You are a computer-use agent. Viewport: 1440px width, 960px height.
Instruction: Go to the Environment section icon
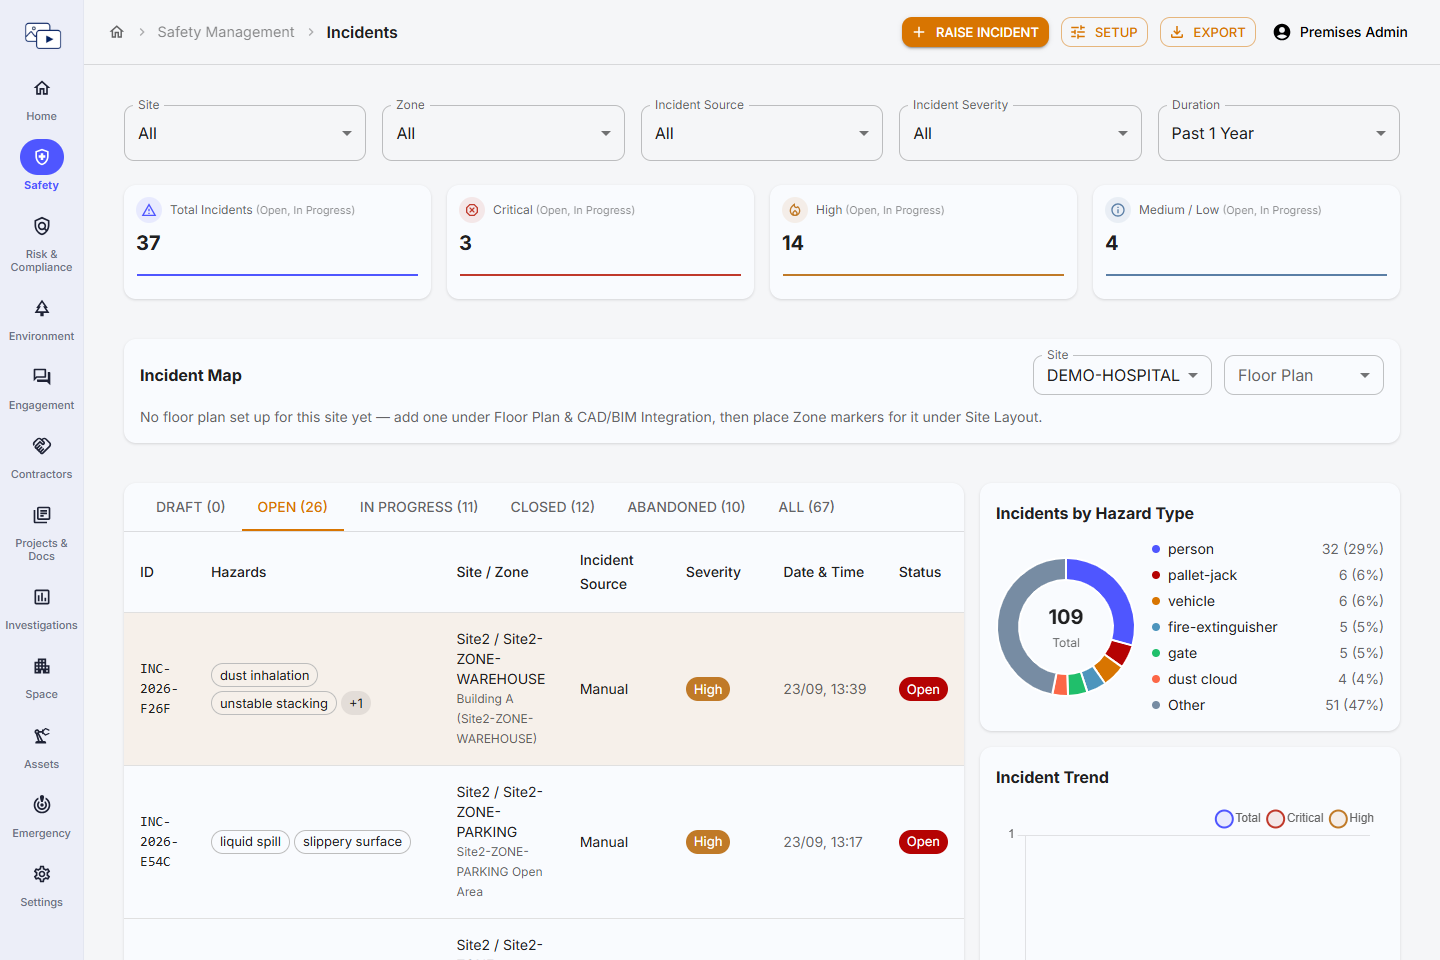tap(42, 308)
